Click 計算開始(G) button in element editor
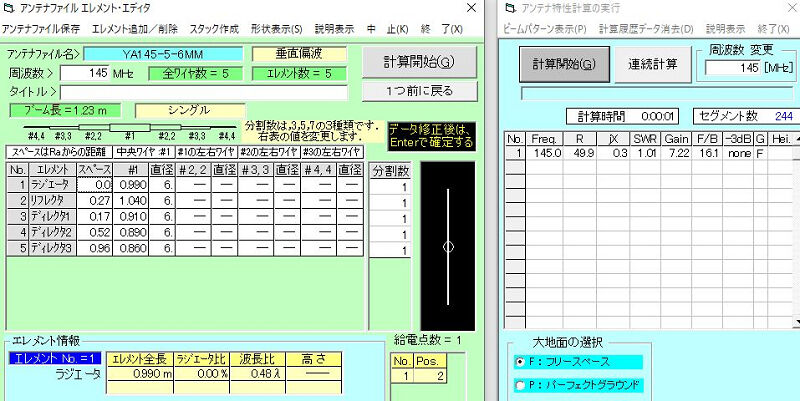This screenshot has height=401, width=800. [419, 62]
